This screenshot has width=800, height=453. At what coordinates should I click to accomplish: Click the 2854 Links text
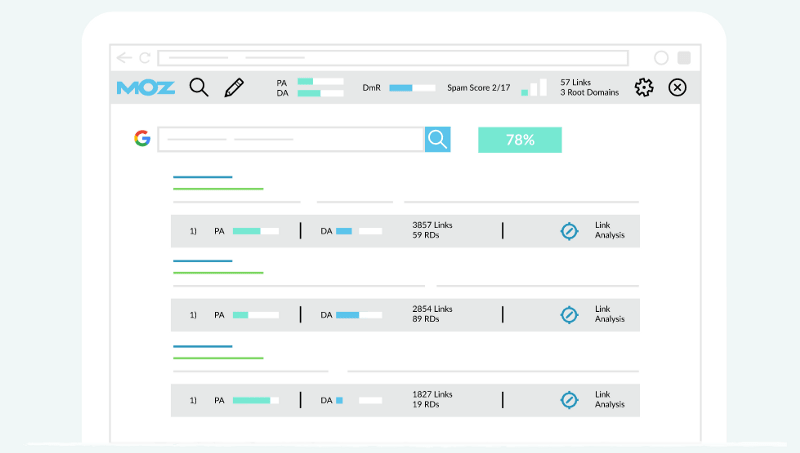[432, 309]
